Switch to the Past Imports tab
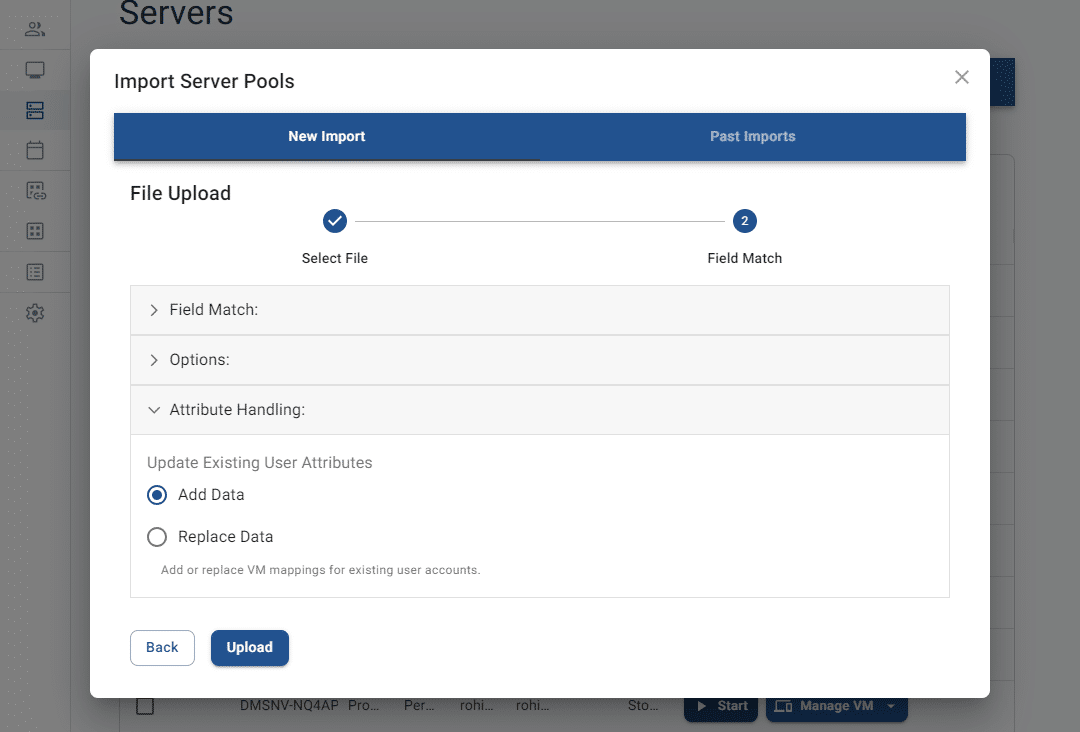 (x=752, y=137)
